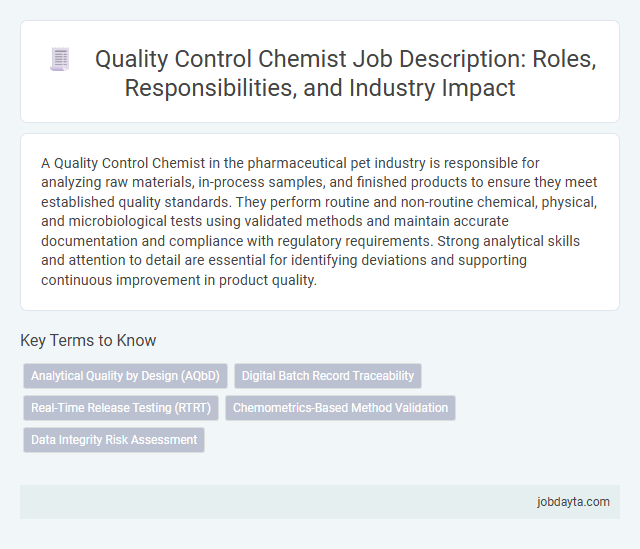The height and width of the screenshot is (549, 640).
Task: Open the Real-Time Release Testing (RTRT) tag
Action: (121, 408)
